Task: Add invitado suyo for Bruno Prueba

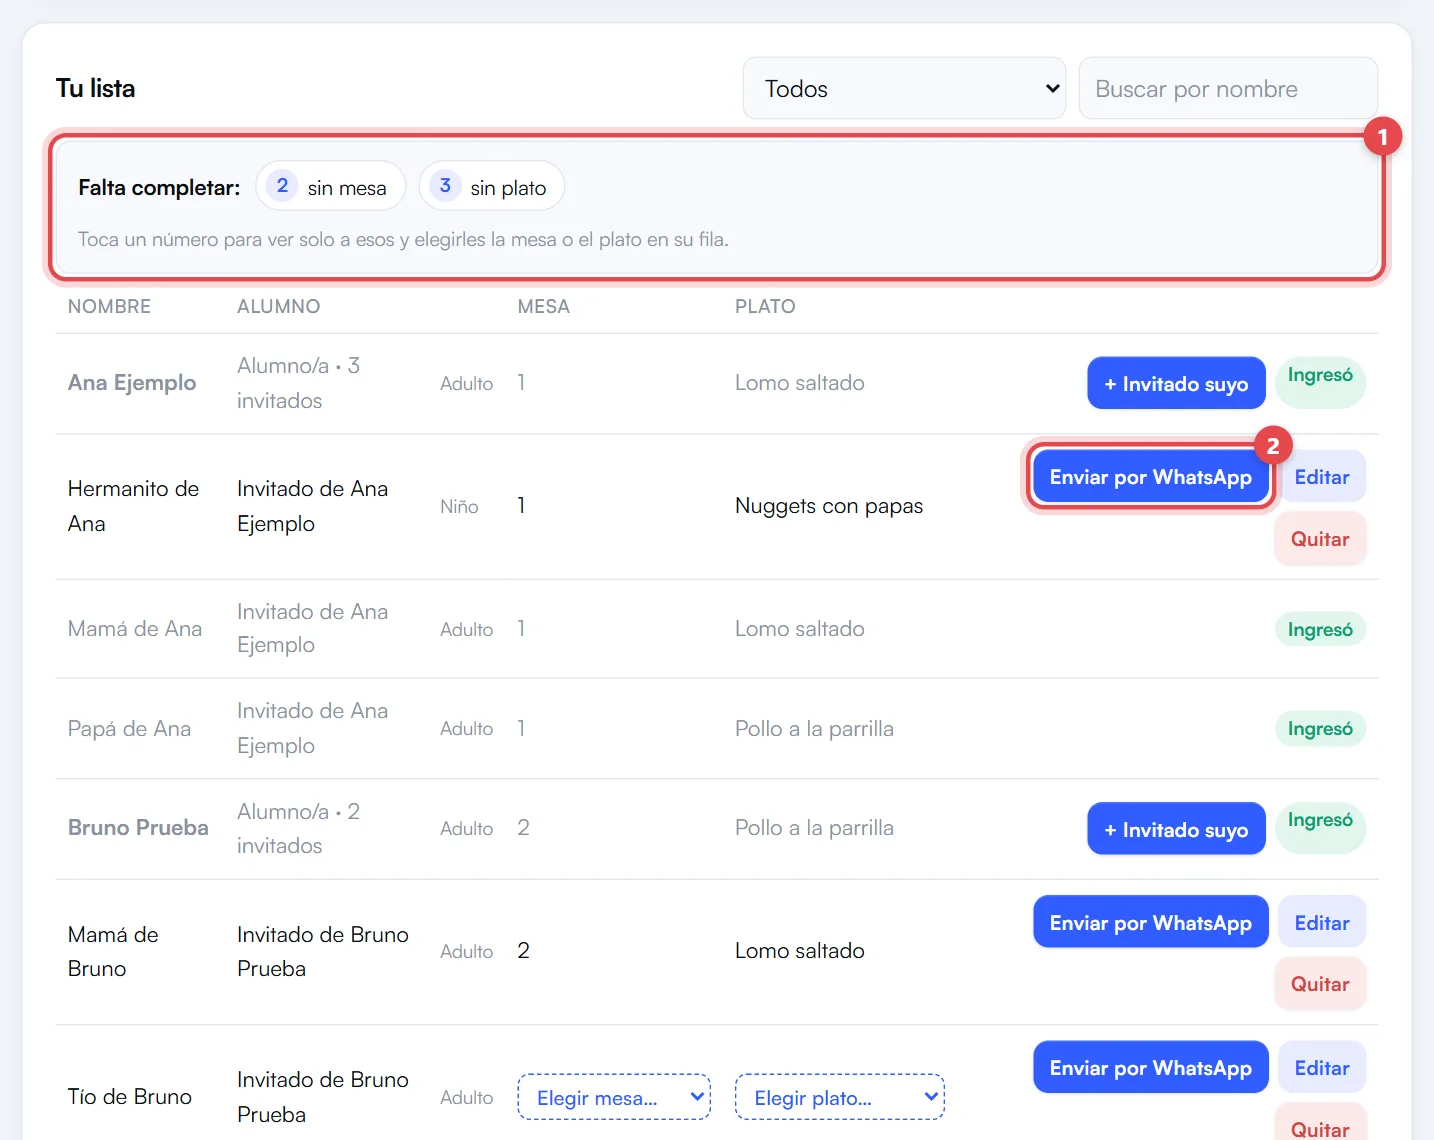Action: 1176,829
